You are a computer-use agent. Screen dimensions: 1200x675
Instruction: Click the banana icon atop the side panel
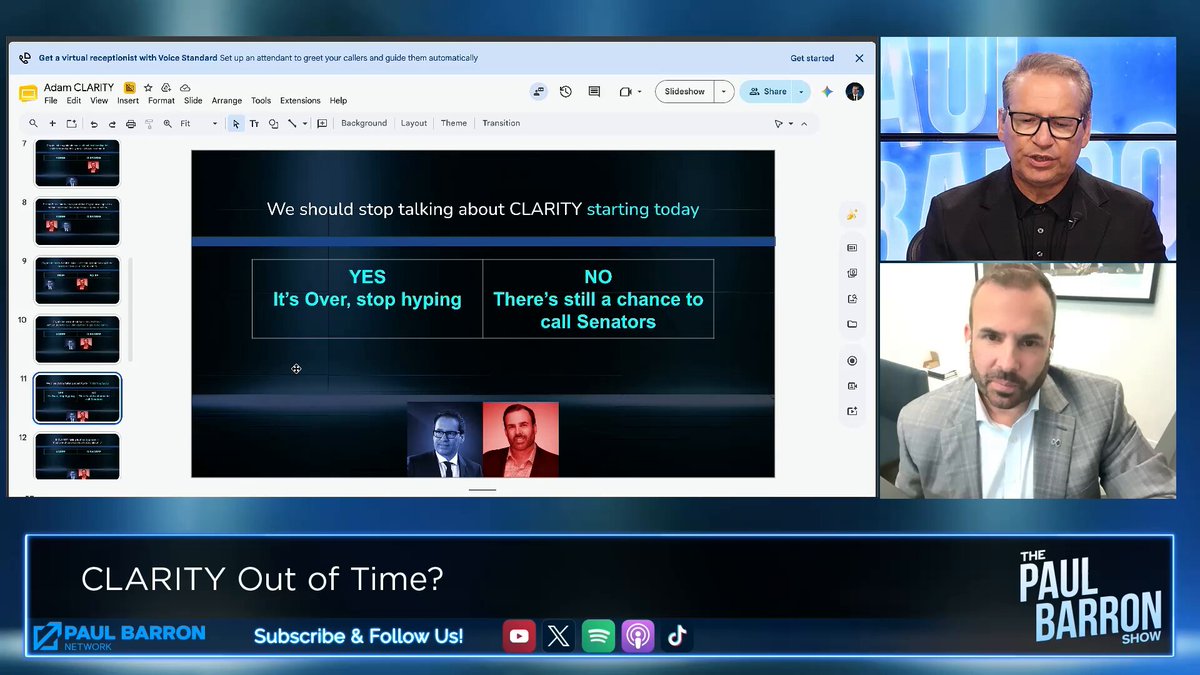[x=852, y=214]
